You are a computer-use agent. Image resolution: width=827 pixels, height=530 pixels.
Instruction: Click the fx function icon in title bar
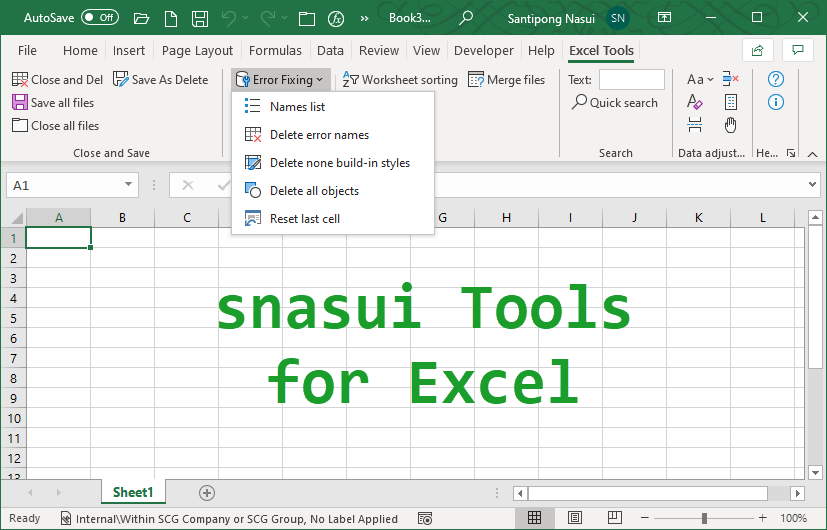[x=336, y=19]
